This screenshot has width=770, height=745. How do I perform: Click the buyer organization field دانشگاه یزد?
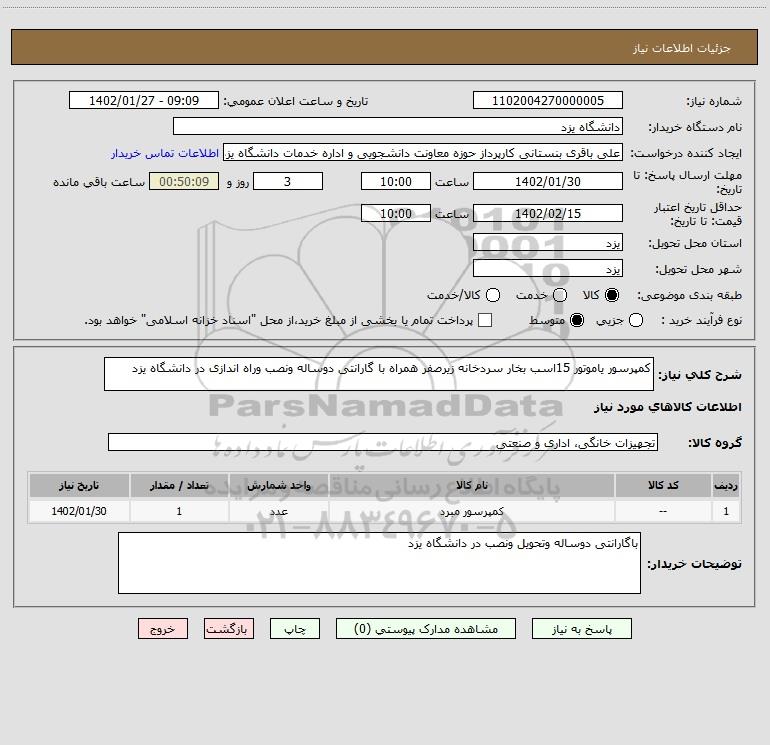pos(398,126)
